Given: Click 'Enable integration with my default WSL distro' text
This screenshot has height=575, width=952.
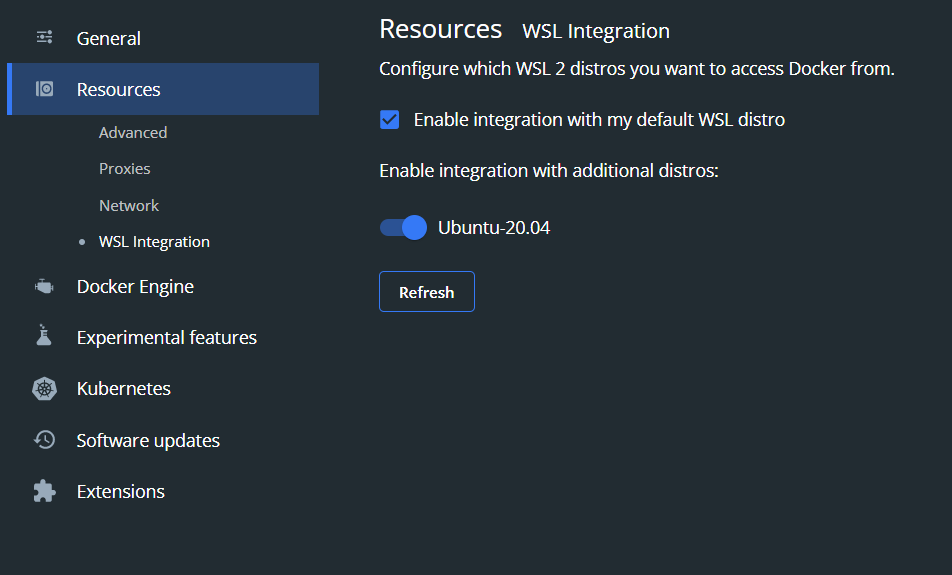Looking at the screenshot, I should coord(599,120).
